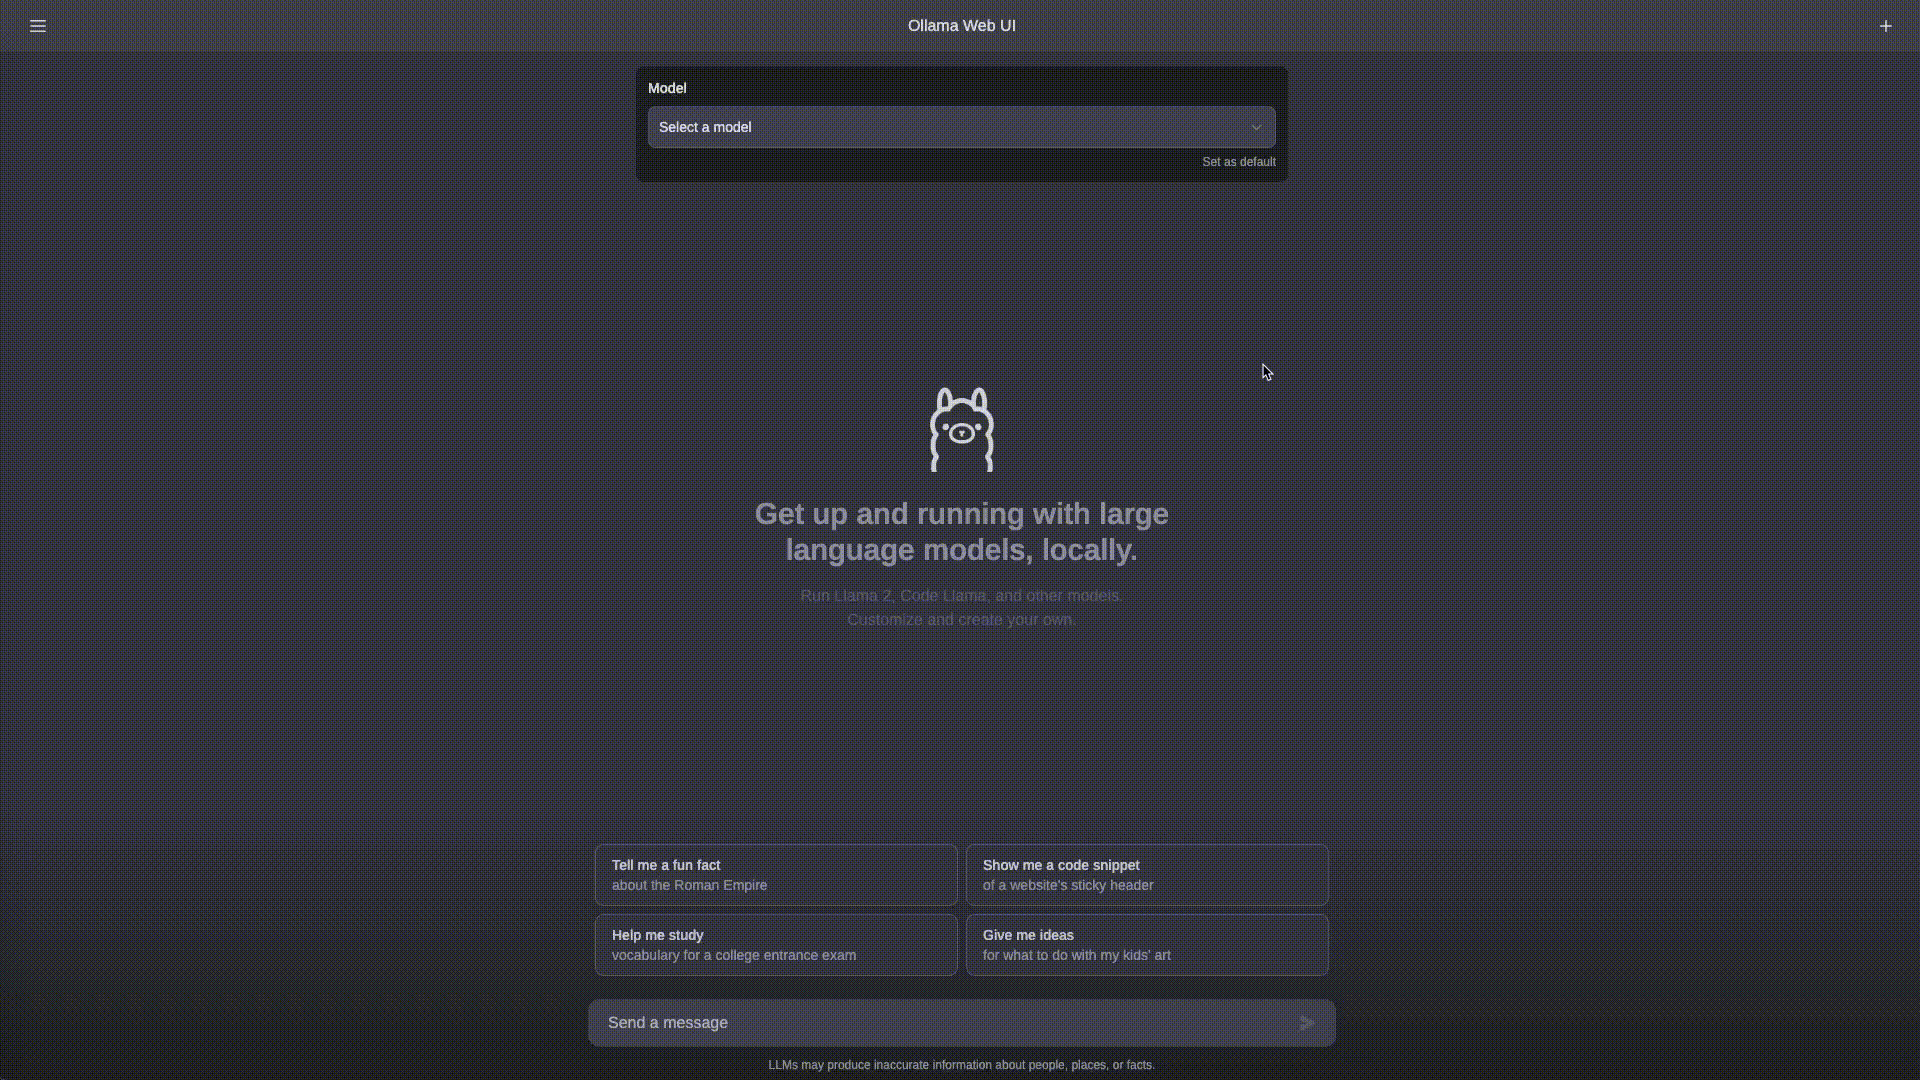Click the "Run Llama 2" tagline text
This screenshot has width=1920, height=1080.
pyautogui.click(x=961, y=595)
